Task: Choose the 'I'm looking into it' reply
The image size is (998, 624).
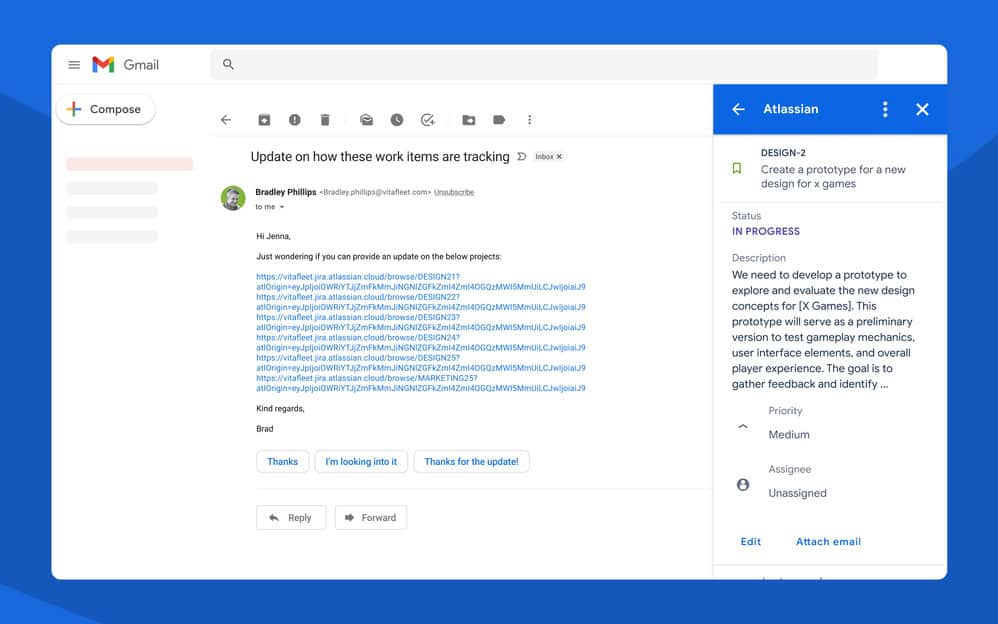Action: [361, 462]
